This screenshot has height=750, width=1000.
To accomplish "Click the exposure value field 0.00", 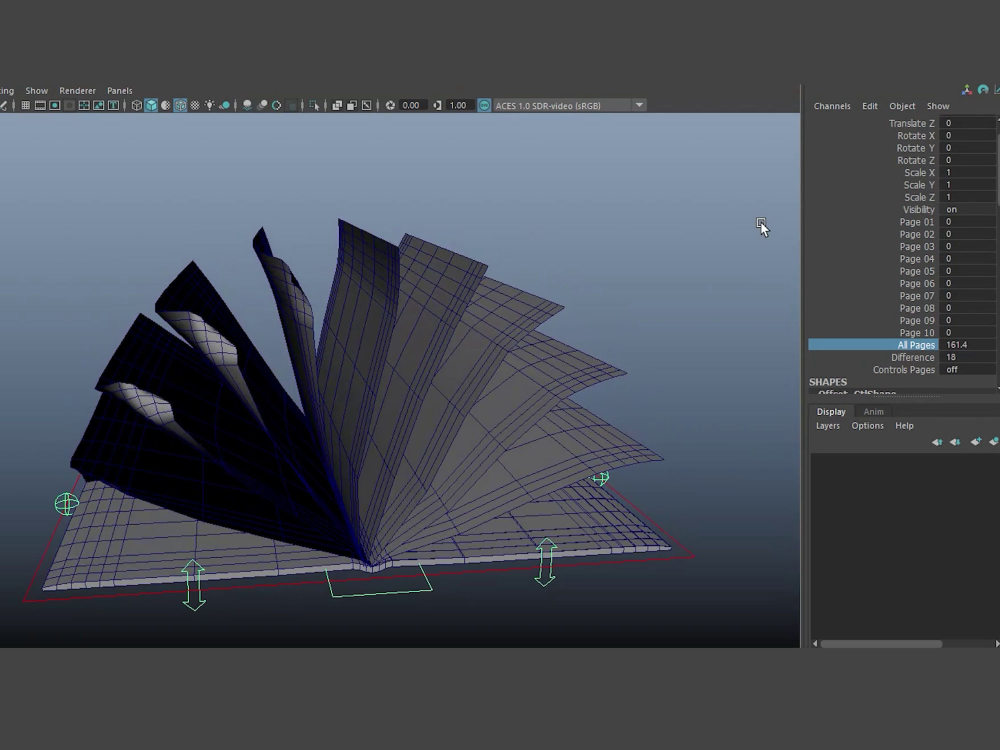I will coord(413,105).
